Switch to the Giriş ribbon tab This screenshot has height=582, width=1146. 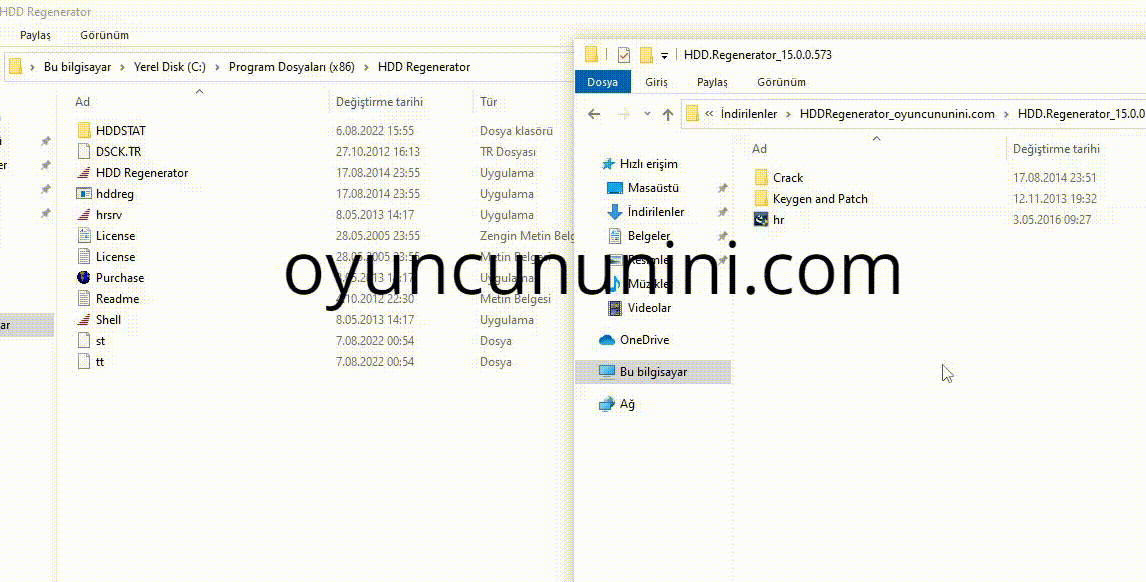pyautogui.click(x=656, y=82)
